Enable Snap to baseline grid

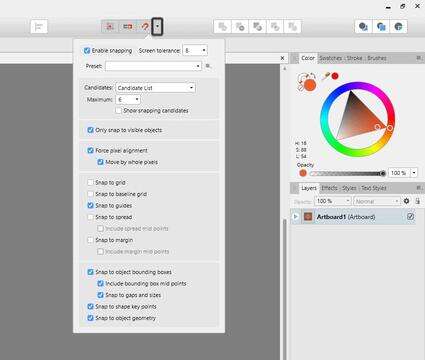[90, 194]
